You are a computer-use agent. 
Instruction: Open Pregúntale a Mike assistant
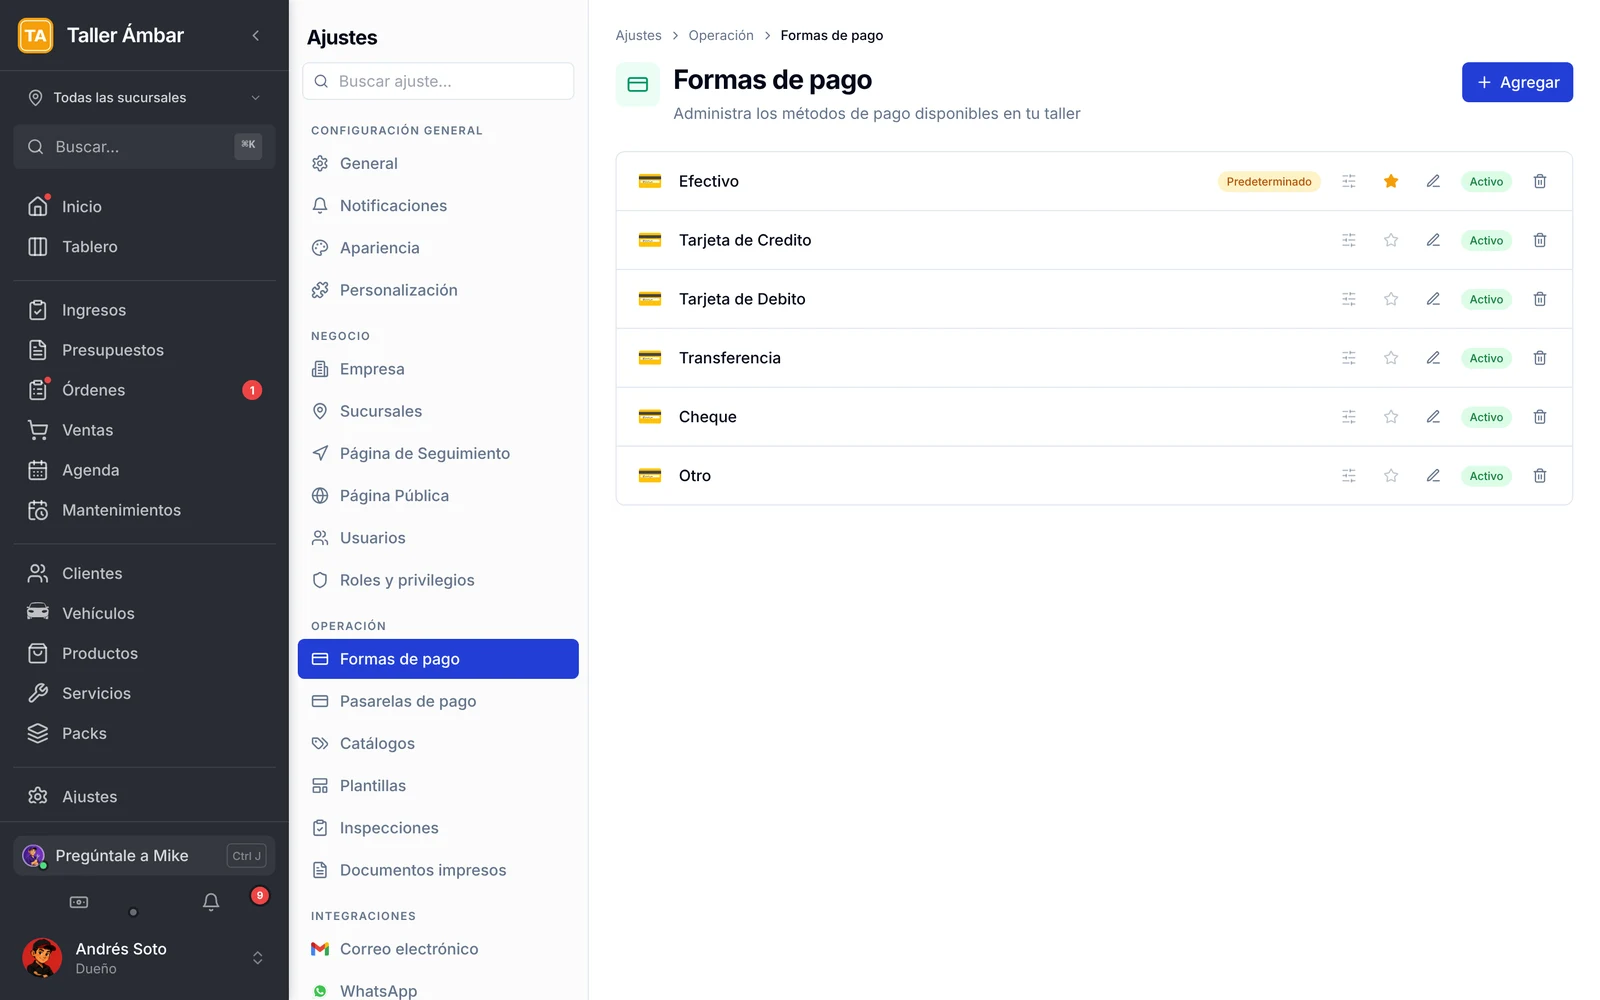[x=144, y=856]
